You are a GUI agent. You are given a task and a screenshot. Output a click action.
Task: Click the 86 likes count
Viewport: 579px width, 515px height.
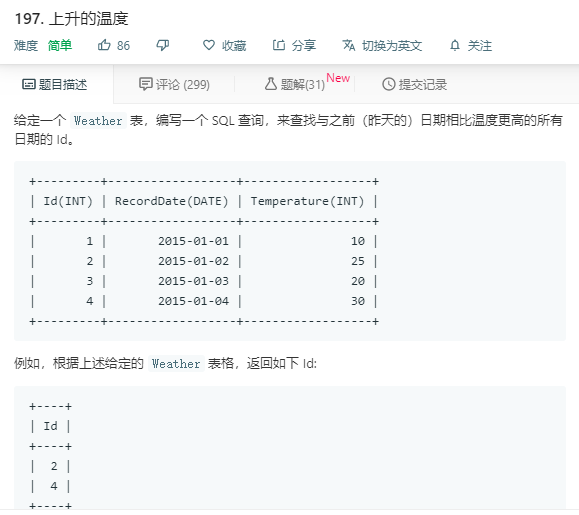123,45
